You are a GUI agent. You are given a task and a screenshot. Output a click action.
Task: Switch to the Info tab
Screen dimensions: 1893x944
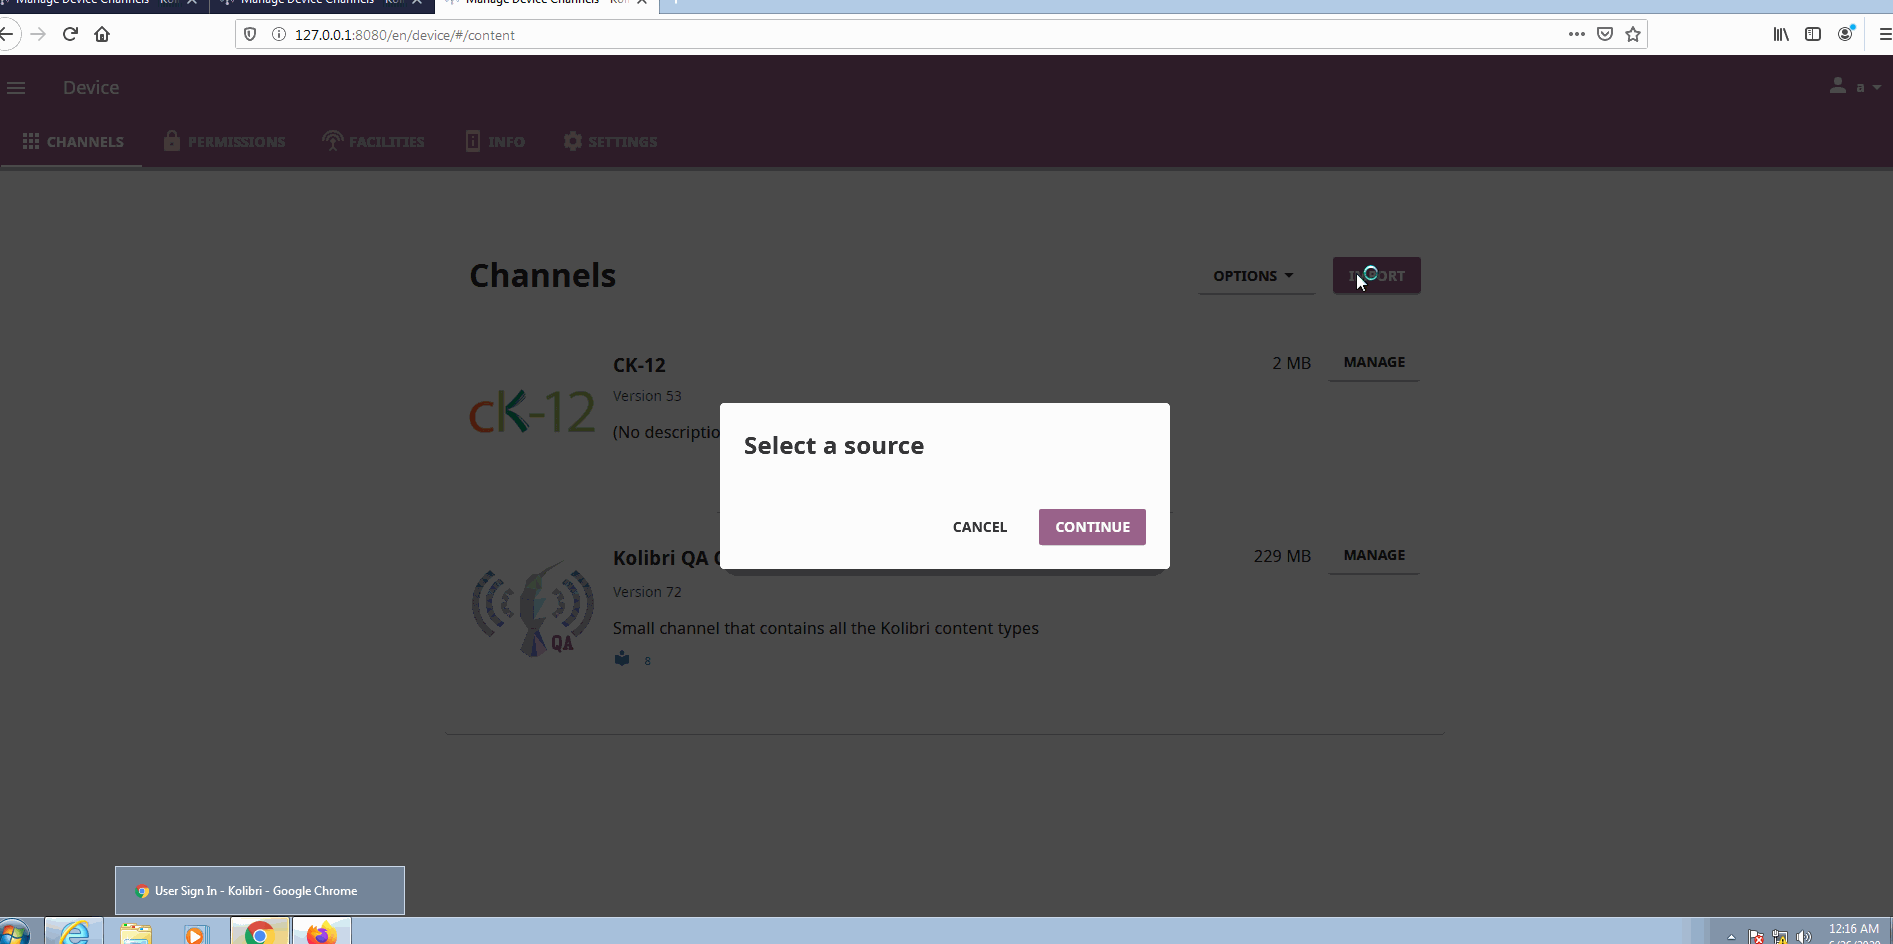(x=495, y=141)
